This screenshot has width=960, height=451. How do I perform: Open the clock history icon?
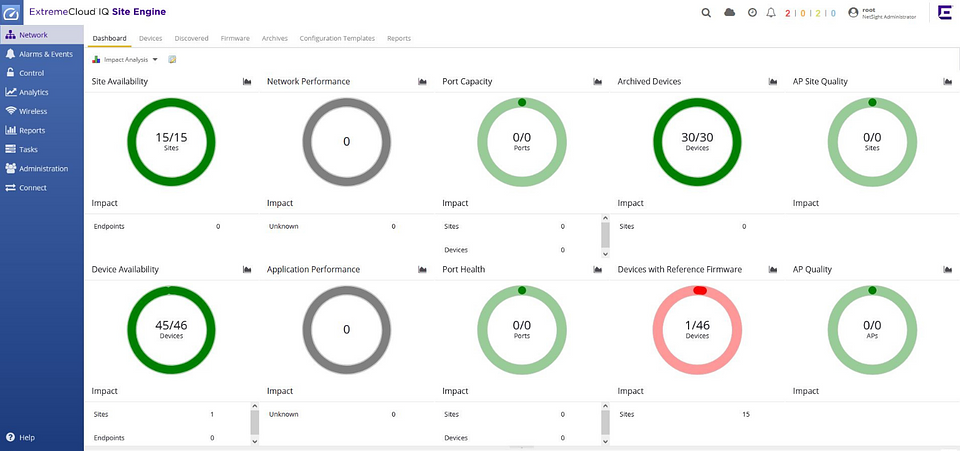pyautogui.click(x=752, y=13)
